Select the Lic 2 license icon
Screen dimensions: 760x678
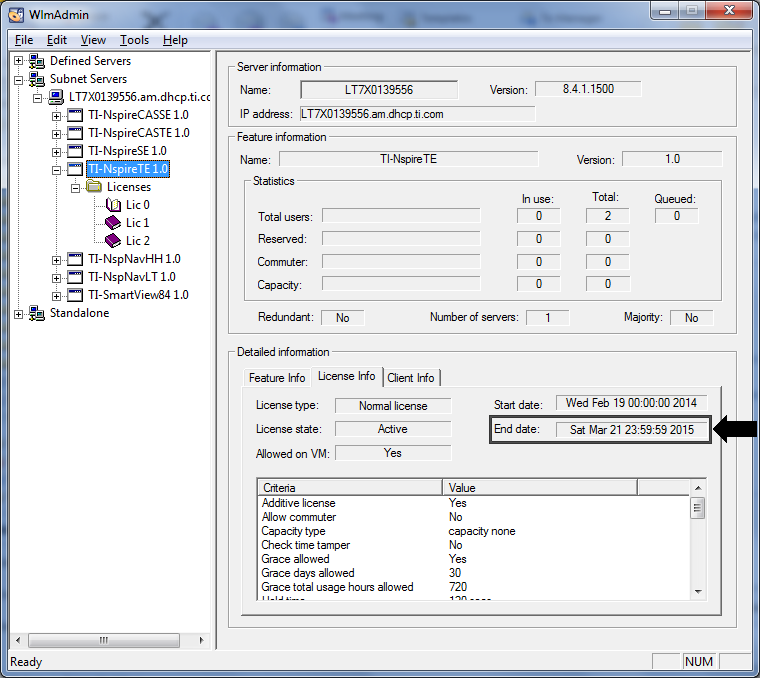112,241
